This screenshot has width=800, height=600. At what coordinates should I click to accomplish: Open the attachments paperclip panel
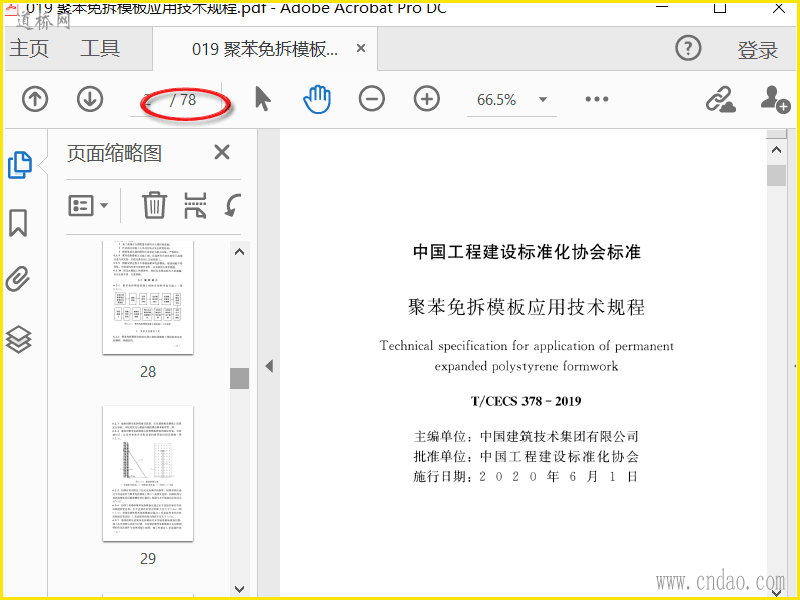point(18,279)
